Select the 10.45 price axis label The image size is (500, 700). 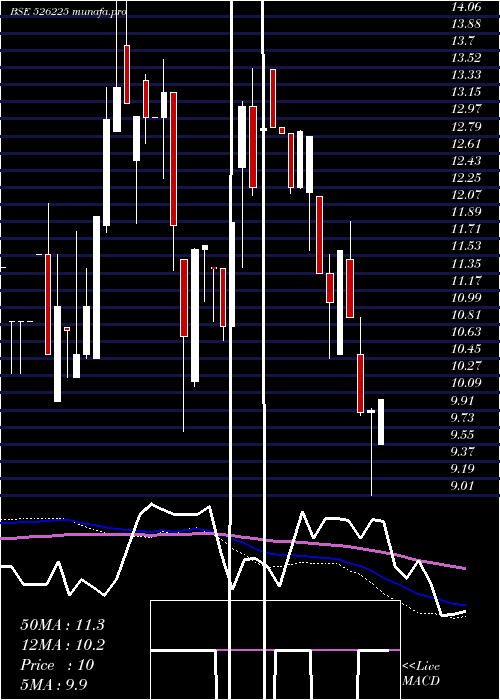click(466, 349)
